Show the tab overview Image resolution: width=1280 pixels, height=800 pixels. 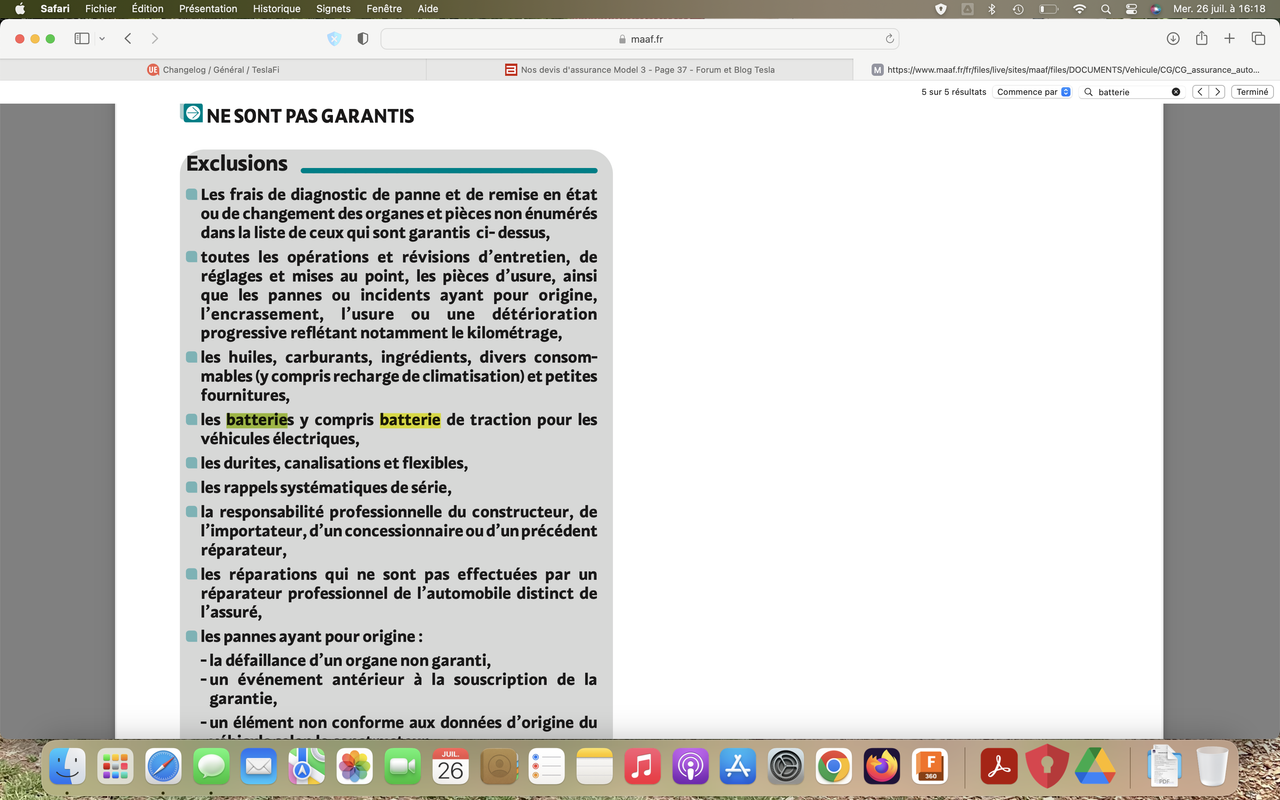pos(1259,38)
